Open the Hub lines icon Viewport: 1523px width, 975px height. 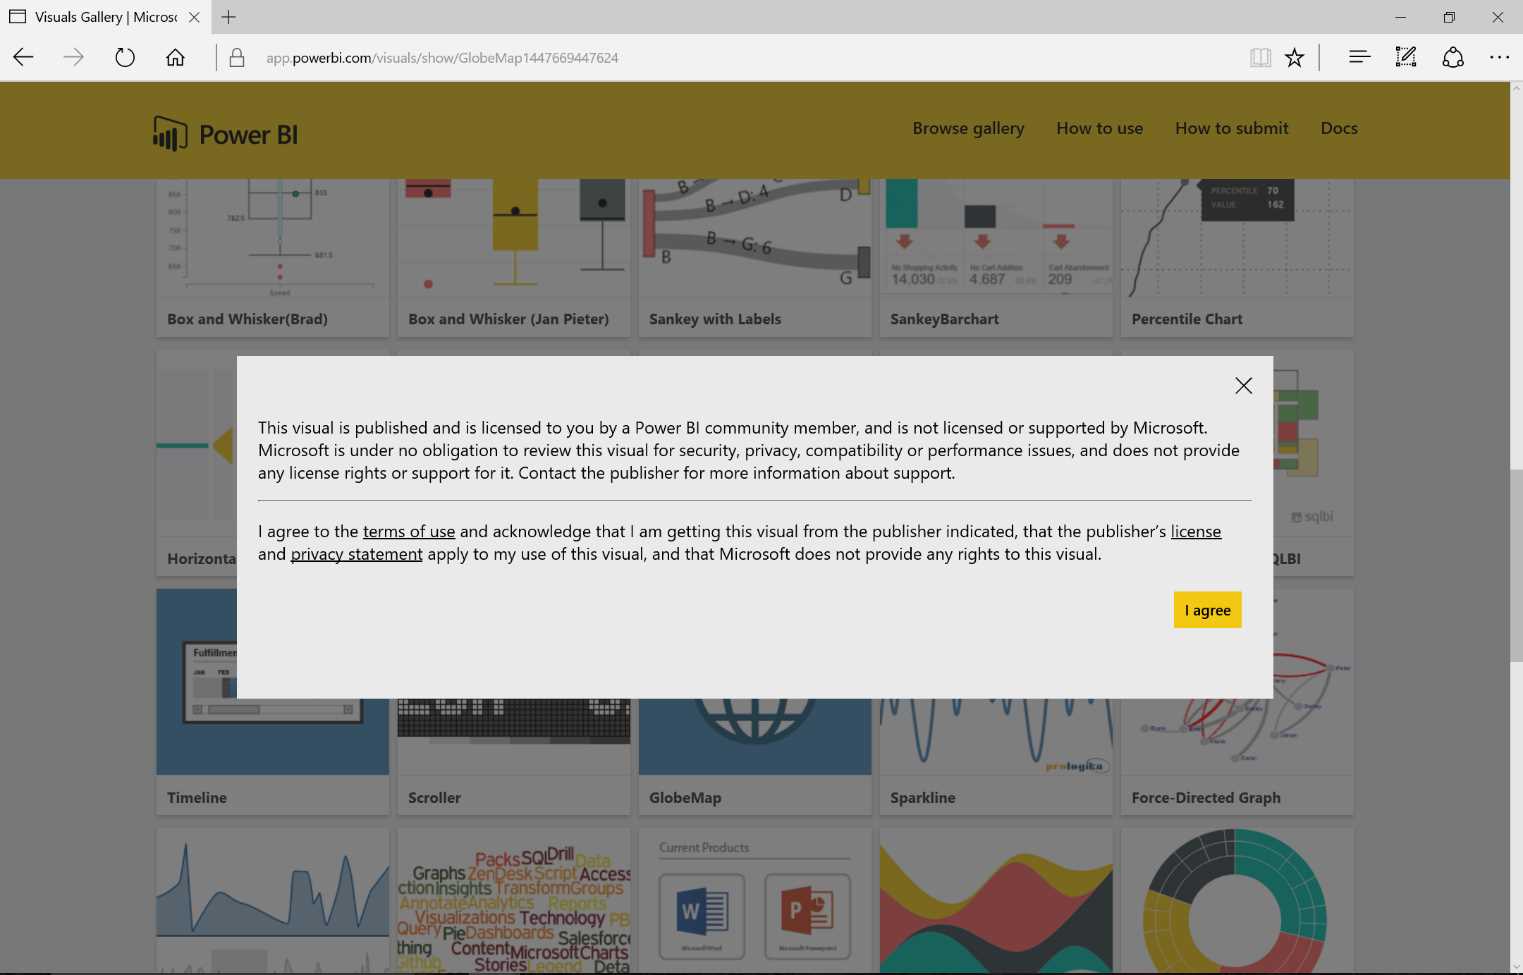pyautogui.click(x=1359, y=58)
